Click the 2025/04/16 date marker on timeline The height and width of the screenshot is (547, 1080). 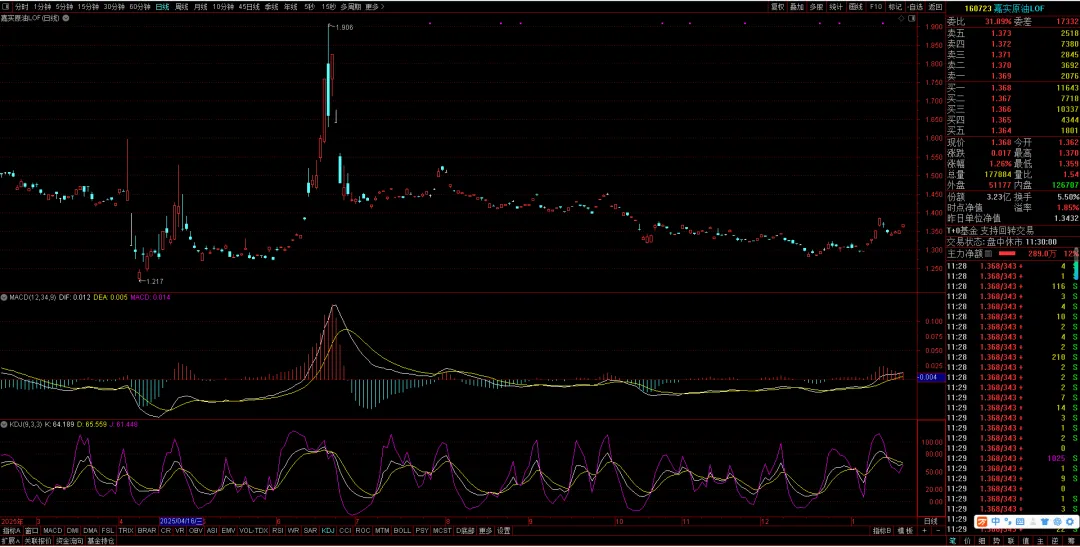coord(182,521)
